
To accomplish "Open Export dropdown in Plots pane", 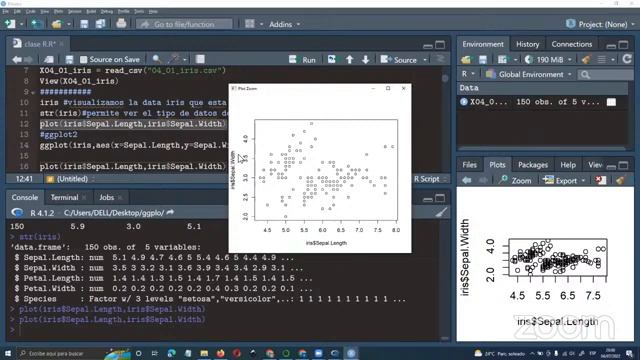I will point(564,180).
